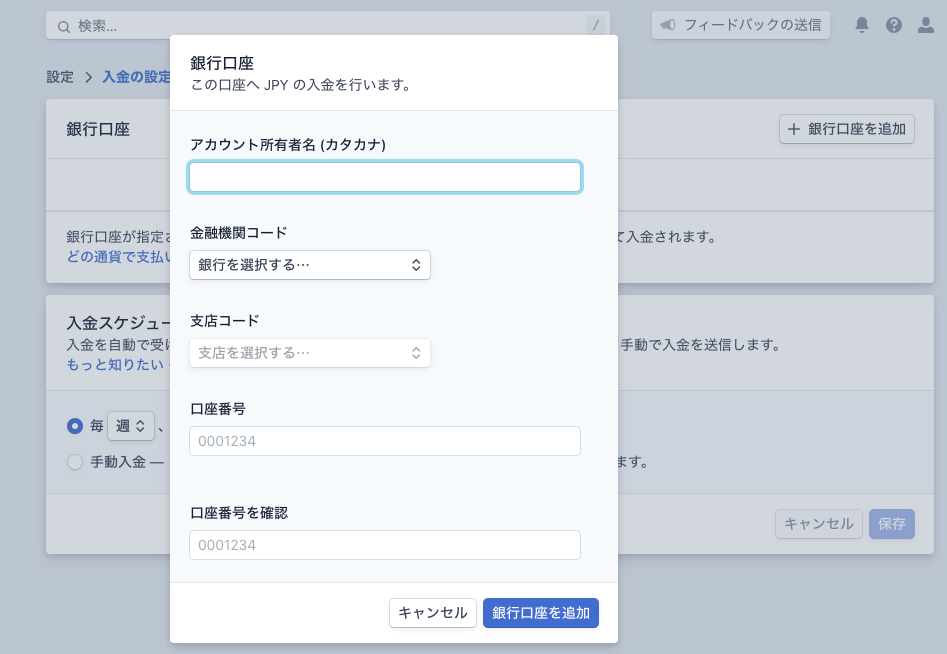Go to 設定 in the breadcrumb
Viewport: 947px width, 654px height.
coord(60,77)
